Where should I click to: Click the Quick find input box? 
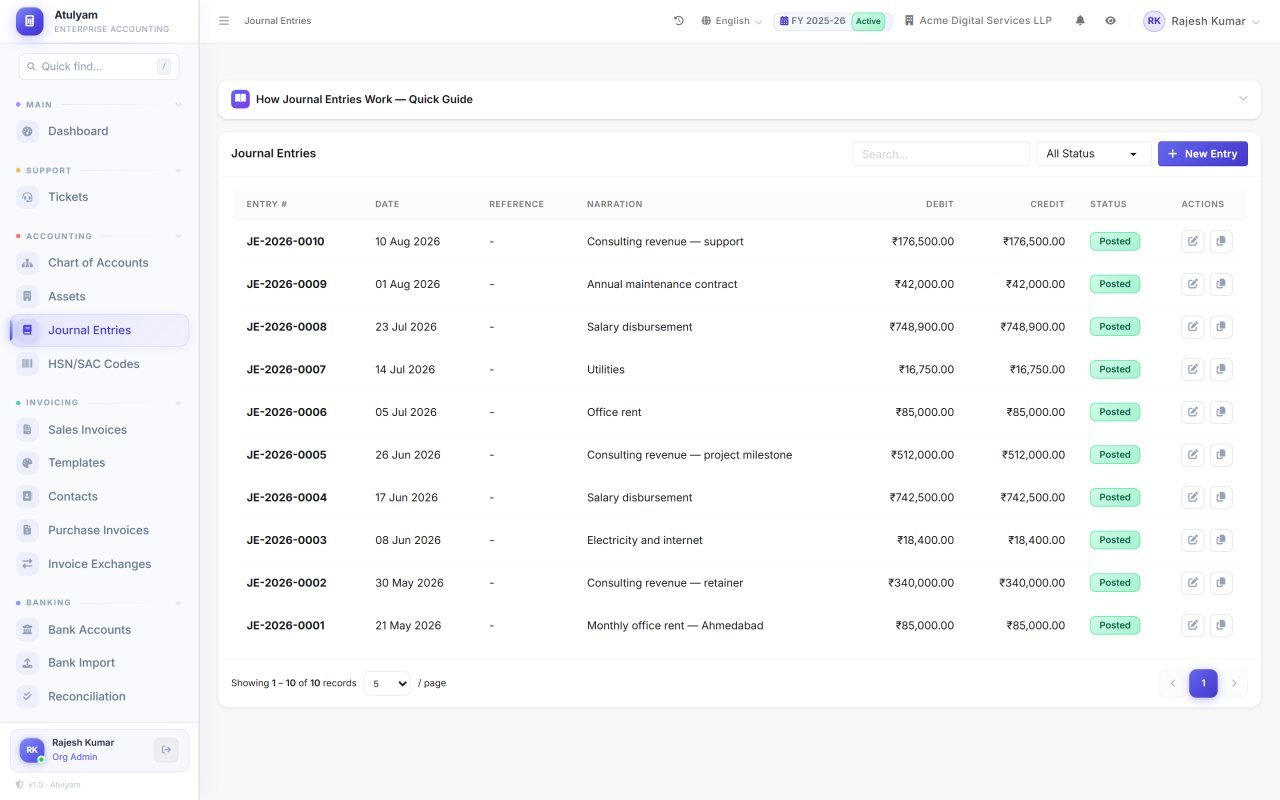click(99, 67)
